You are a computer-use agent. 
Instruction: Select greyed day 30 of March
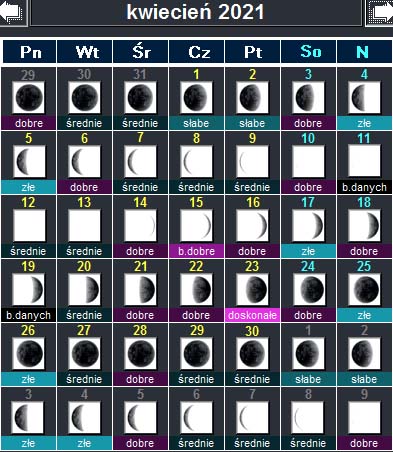point(84,74)
